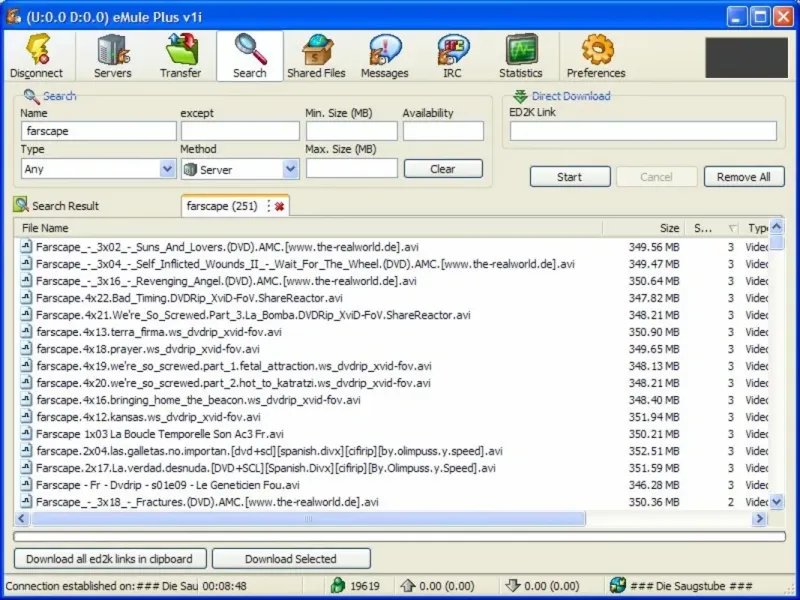The image size is (800, 600).
Task: Select Farscape Fr Dvdrip s01e09 Le Geneticien Fou
Action: point(393,485)
